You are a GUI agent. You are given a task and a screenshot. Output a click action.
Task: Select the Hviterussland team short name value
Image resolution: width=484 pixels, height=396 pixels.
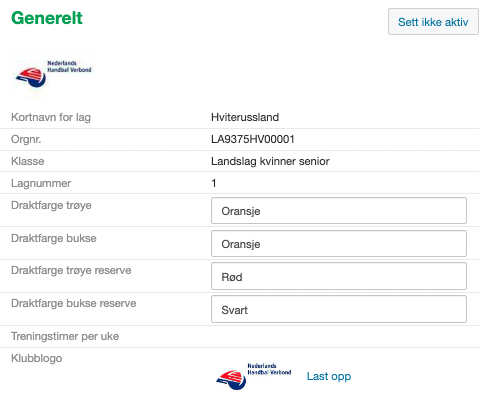pyautogui.click(x=245, y=117)
